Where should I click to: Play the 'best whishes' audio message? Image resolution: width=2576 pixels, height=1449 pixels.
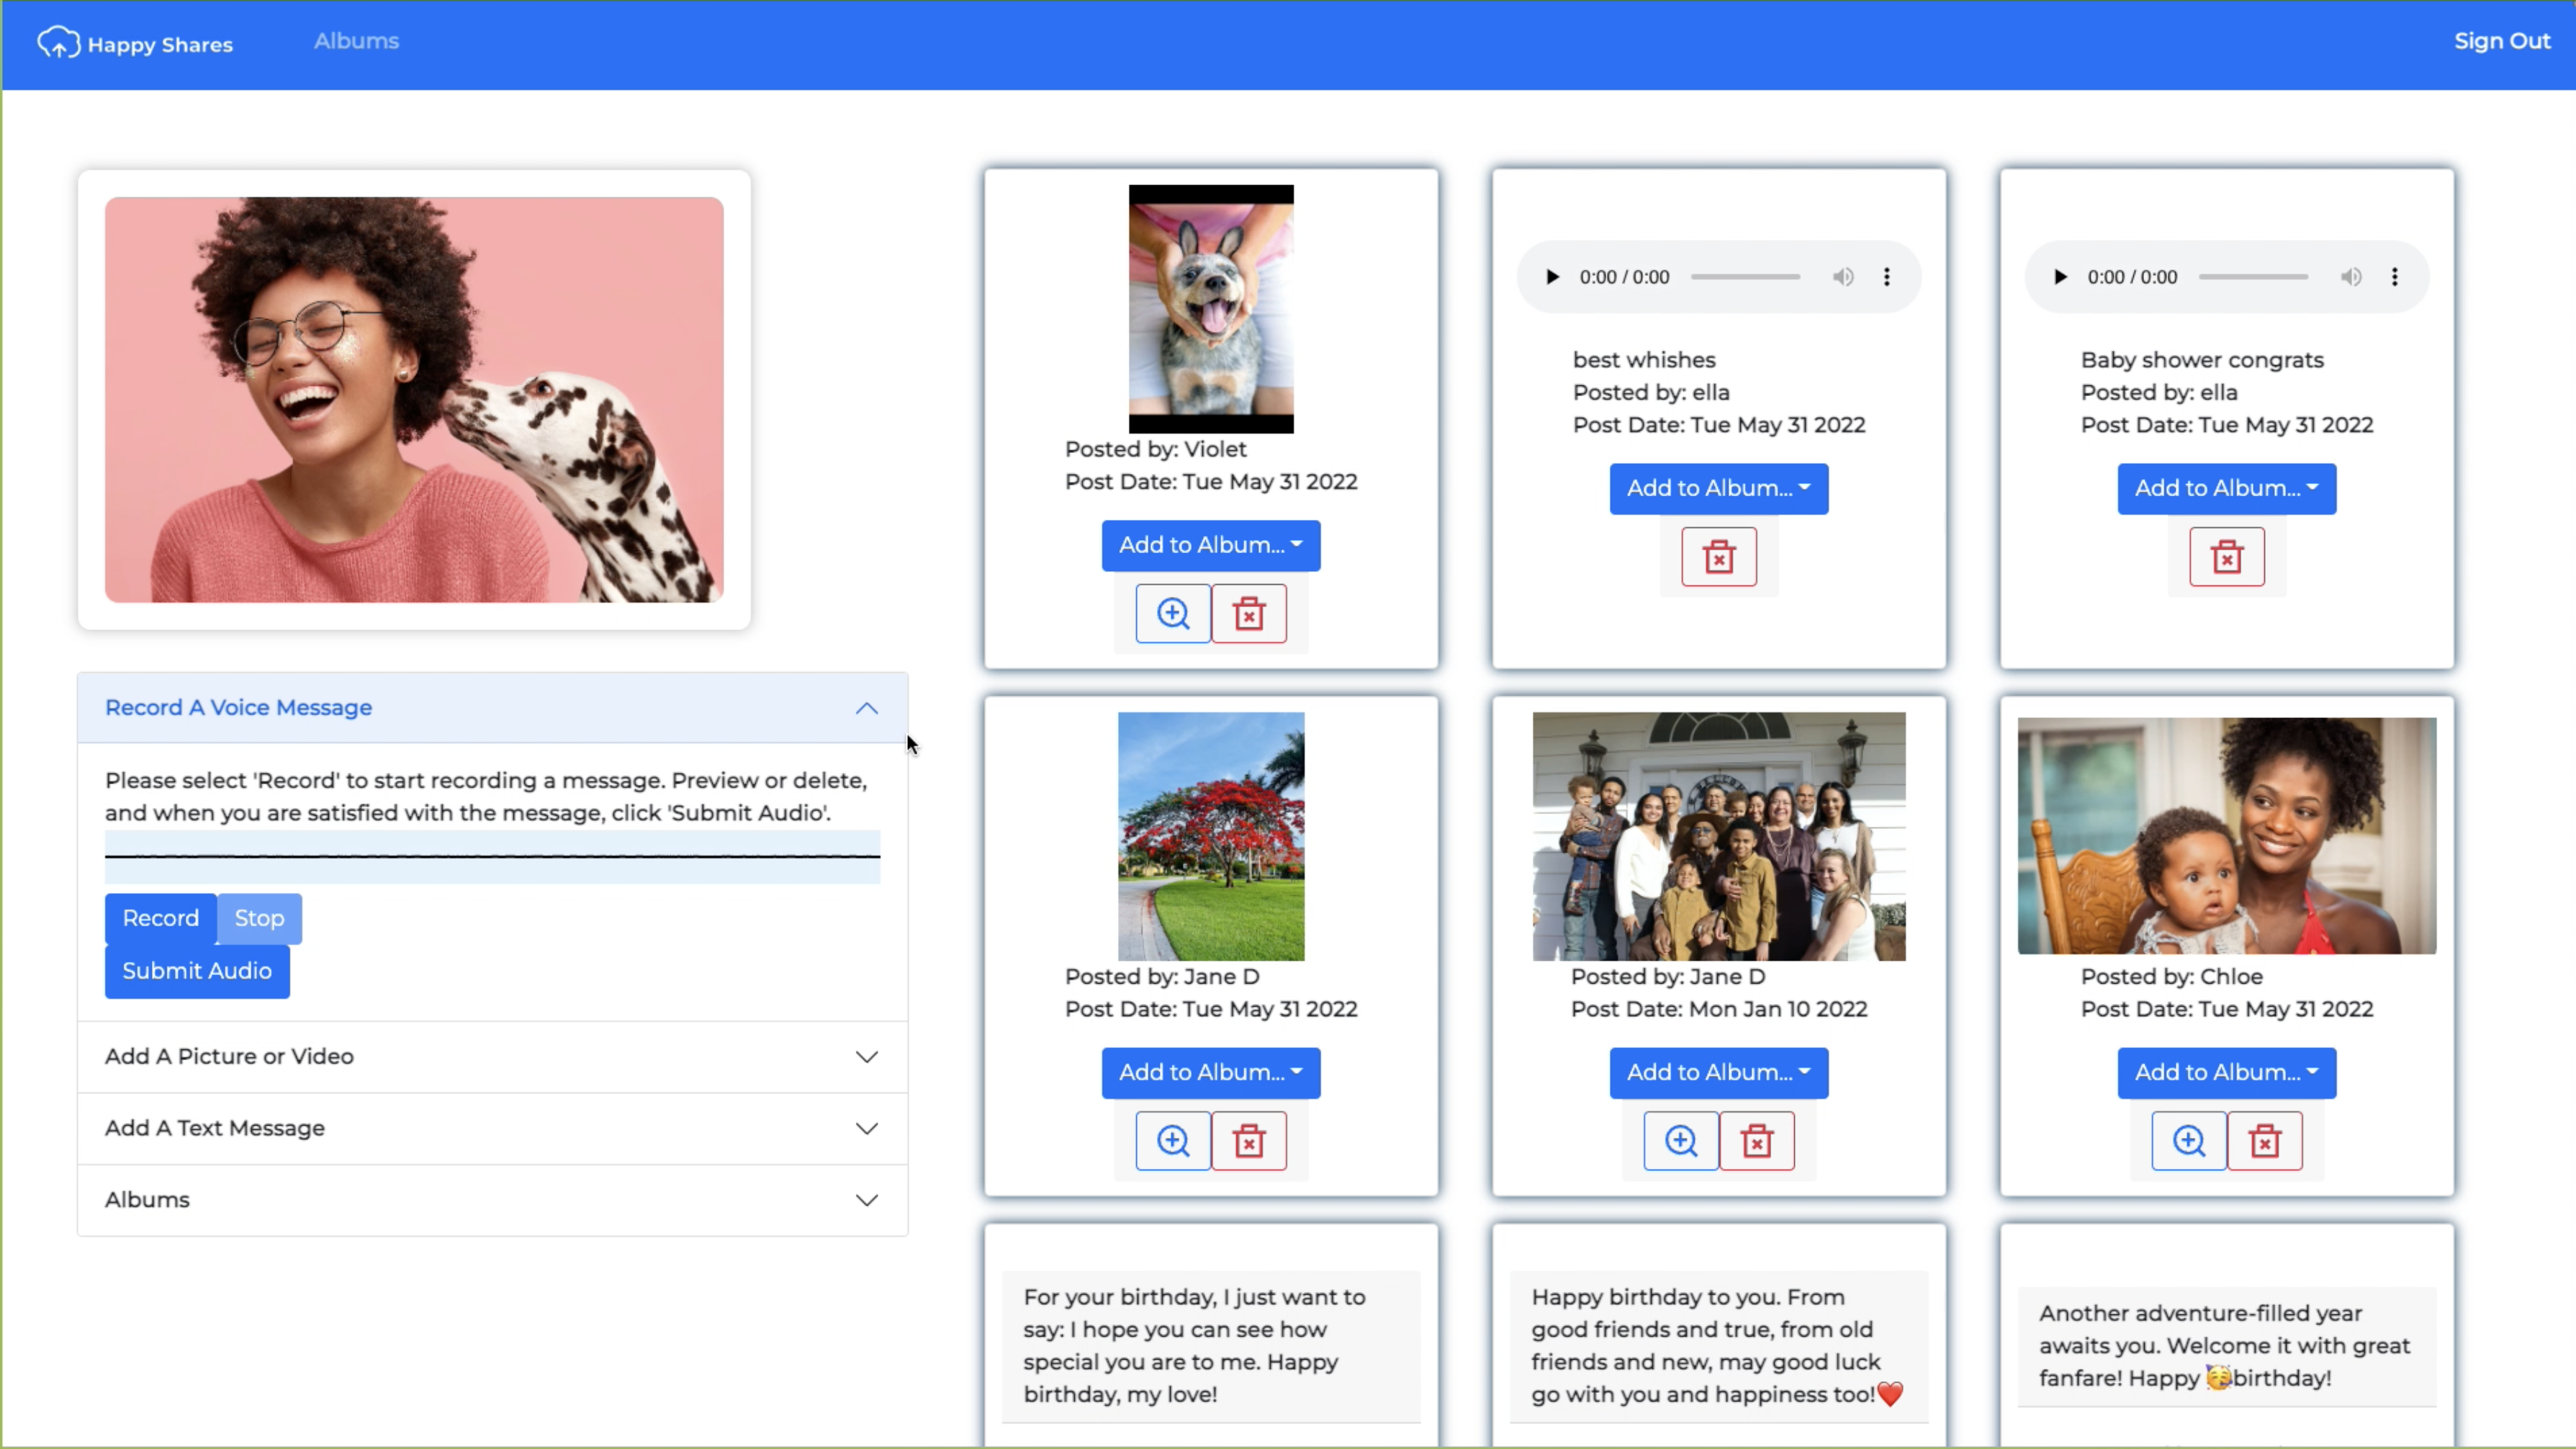[1552, 277]
